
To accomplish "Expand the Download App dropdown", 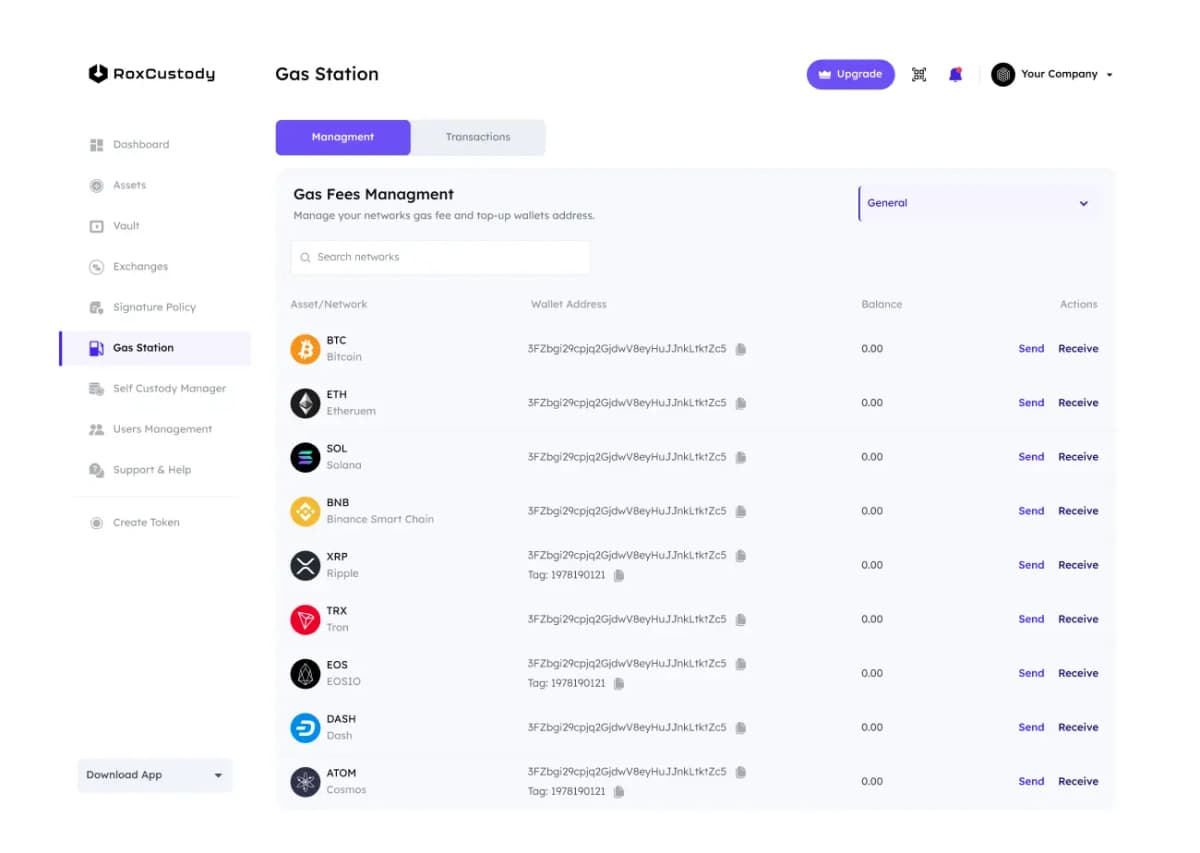I will 155,775.
